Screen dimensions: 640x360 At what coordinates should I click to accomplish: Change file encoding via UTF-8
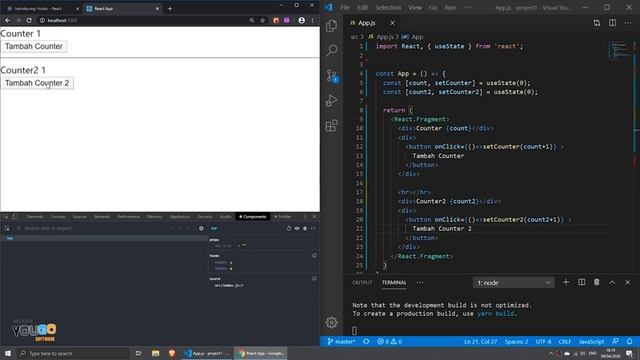543,341
